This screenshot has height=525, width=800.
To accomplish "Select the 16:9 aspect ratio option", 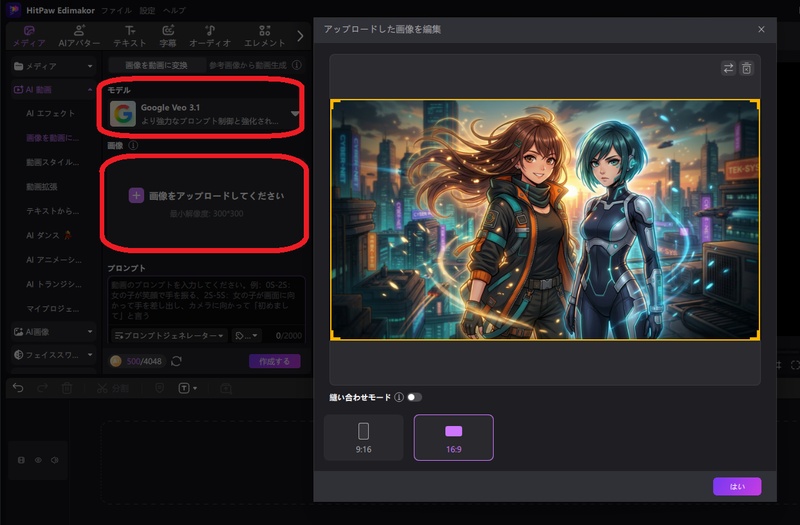I will (454, 437).
